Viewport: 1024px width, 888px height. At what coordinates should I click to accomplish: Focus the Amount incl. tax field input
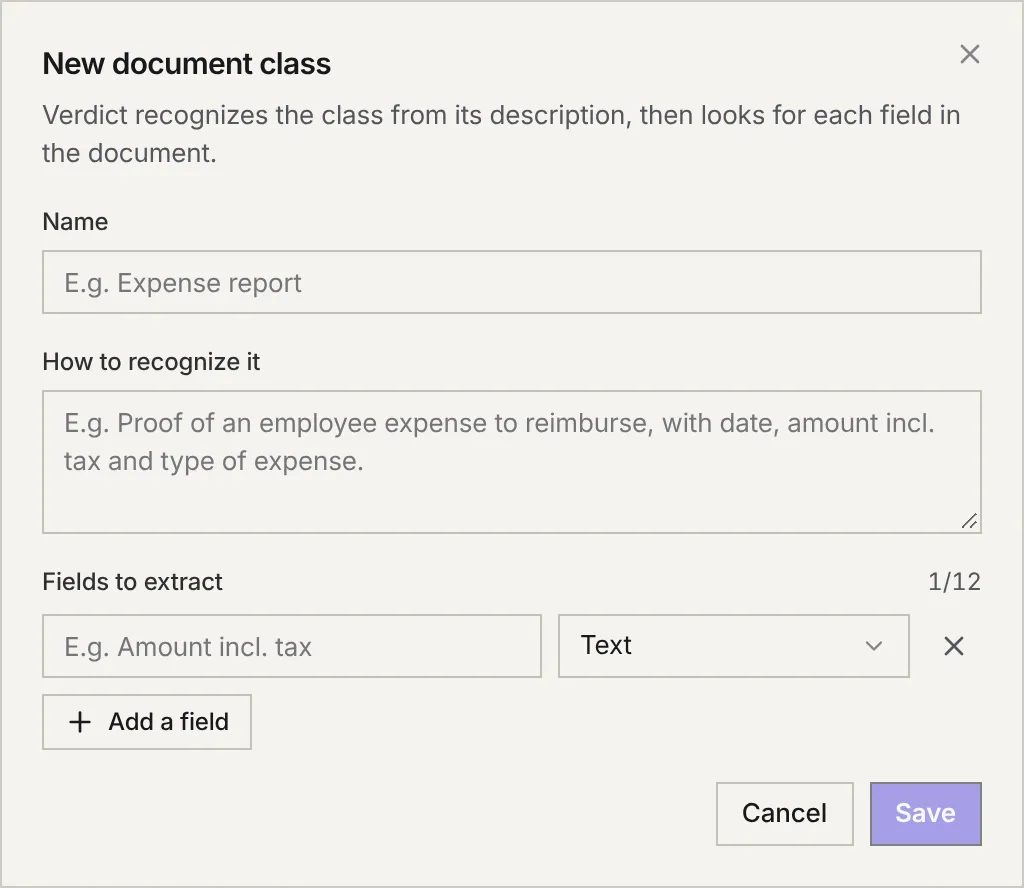[292, 646]
